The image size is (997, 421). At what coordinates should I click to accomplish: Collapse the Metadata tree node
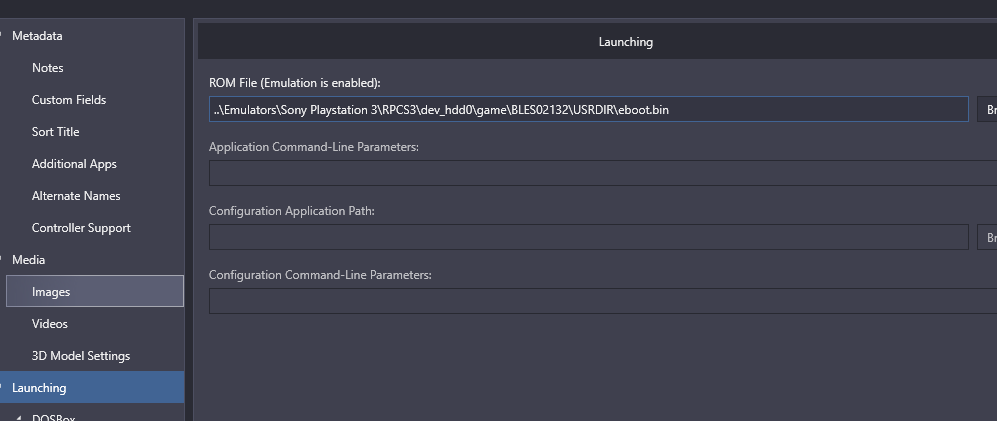tap(2, 36)
